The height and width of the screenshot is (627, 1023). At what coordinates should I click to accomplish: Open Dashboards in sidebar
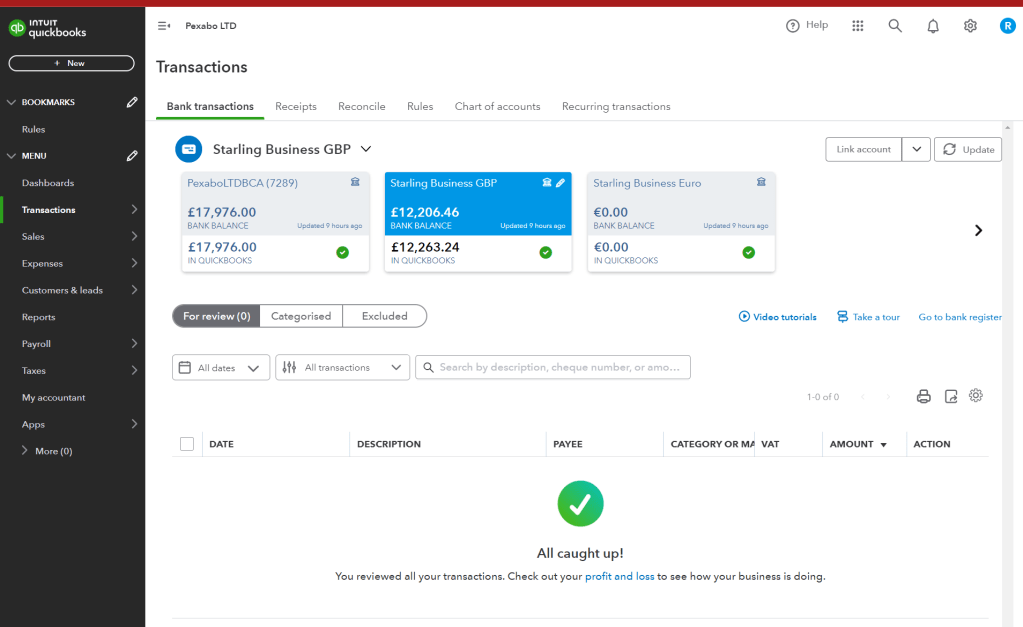(48, 183)
